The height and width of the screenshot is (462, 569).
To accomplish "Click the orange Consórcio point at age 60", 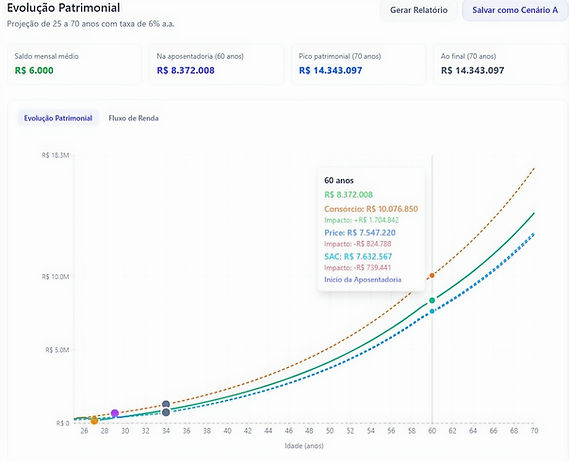I will point(432,275).
